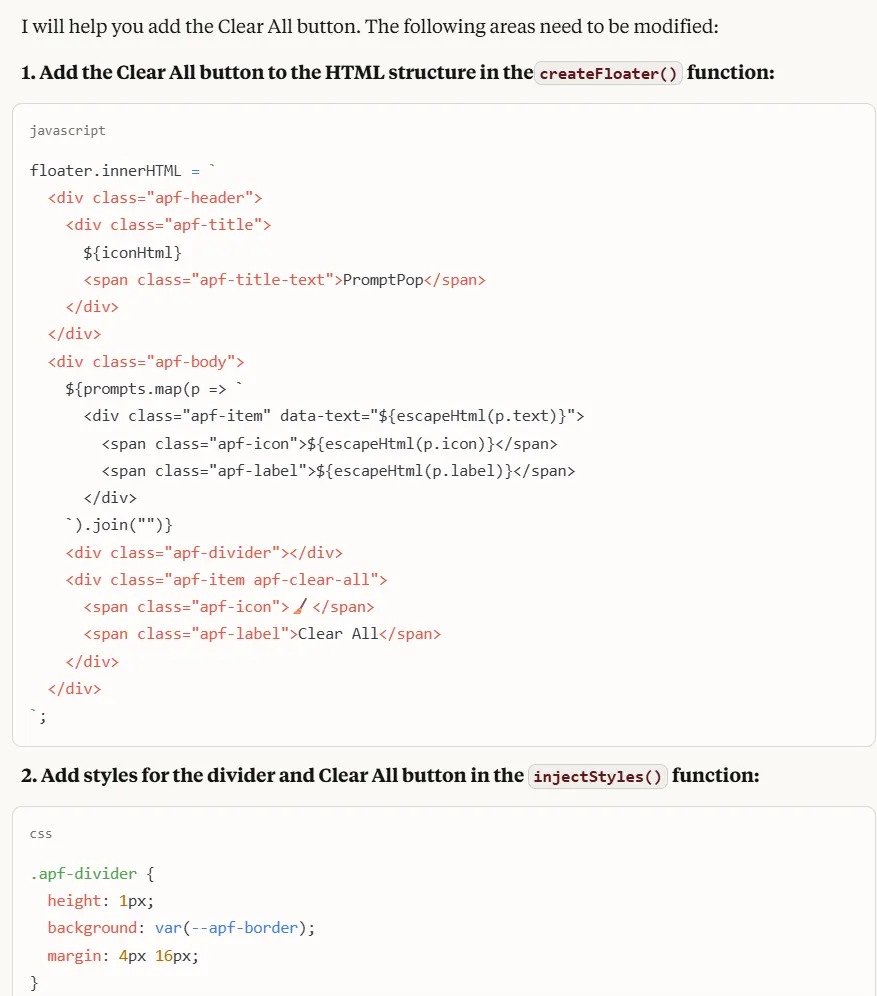Click the apf-clear-all div opening tag
The height and width of the screenshot is (996, 877).
(226, 579)
